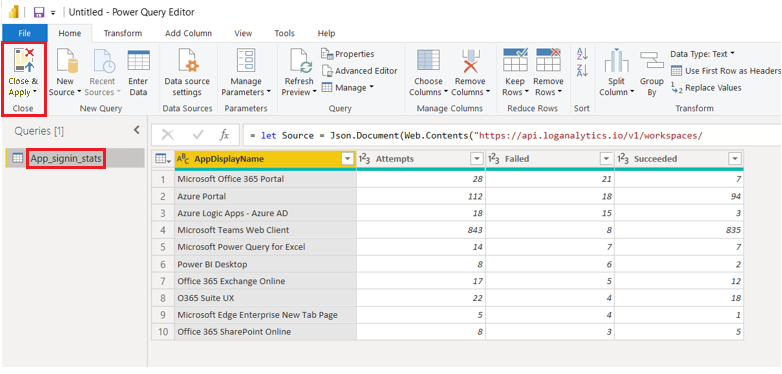Open the Help tab
Image resolution: width=782 pixels, height=374 pixels.
326,33
